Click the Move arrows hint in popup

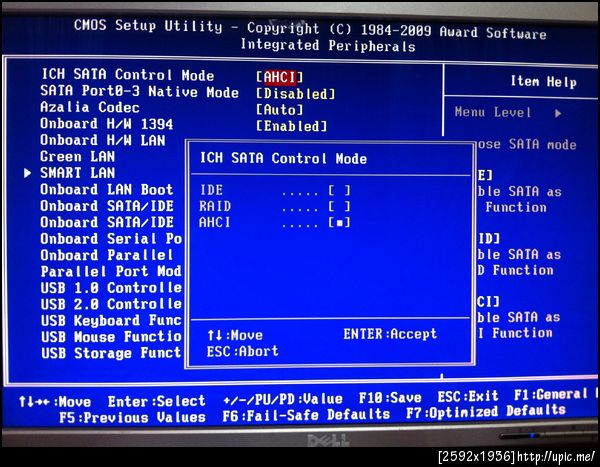235,336
